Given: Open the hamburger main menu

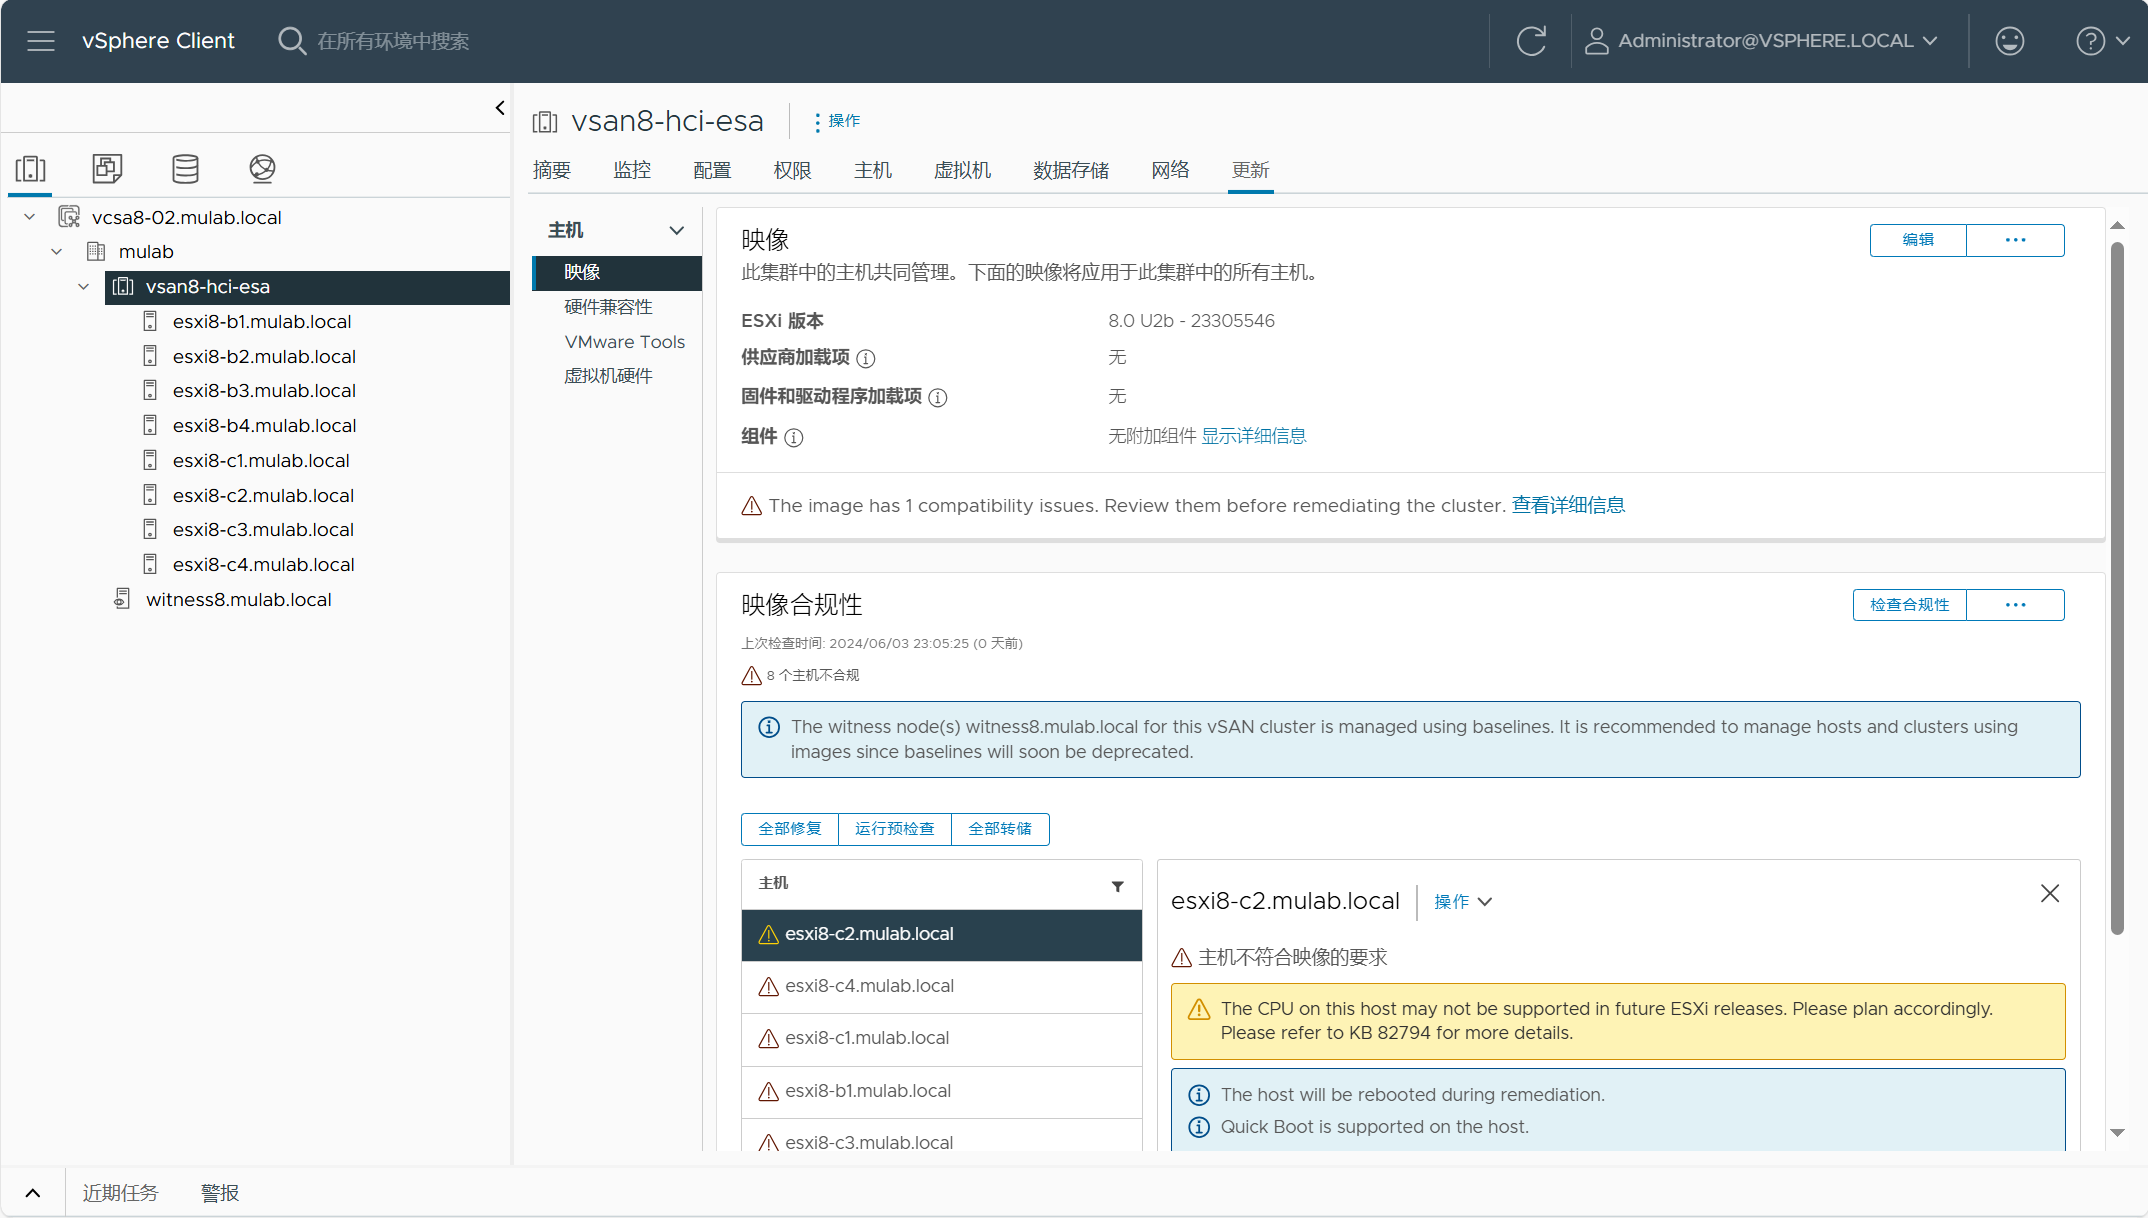Looking at the screenshot, I should (41, 41).
